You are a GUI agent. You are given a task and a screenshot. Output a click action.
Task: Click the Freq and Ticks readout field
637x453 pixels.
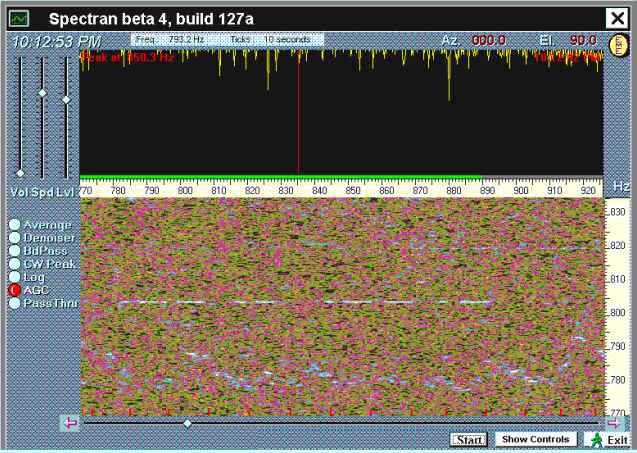tap(228, 39)
